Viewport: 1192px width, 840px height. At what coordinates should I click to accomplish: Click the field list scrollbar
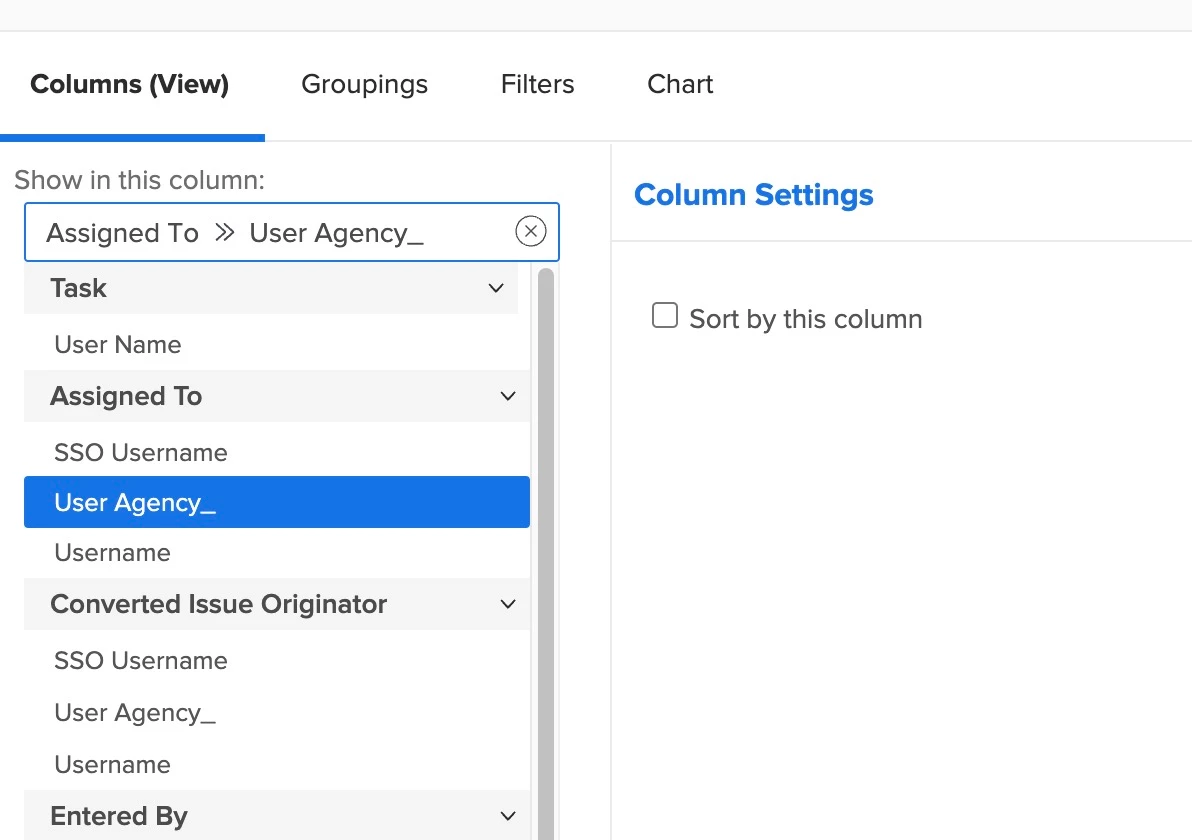[546, 550]
